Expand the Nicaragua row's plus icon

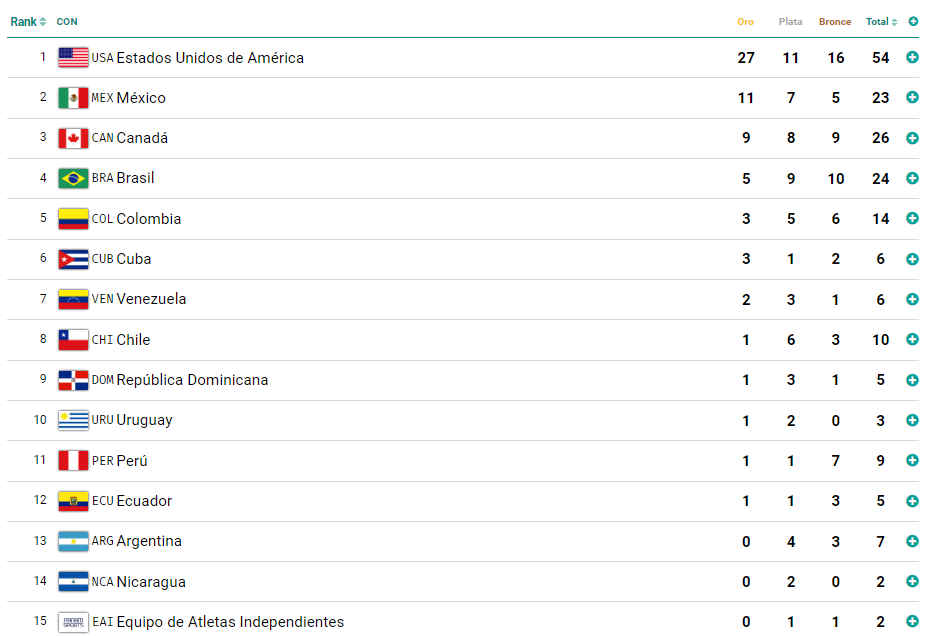pyautogui.click(x=912, y=581)
